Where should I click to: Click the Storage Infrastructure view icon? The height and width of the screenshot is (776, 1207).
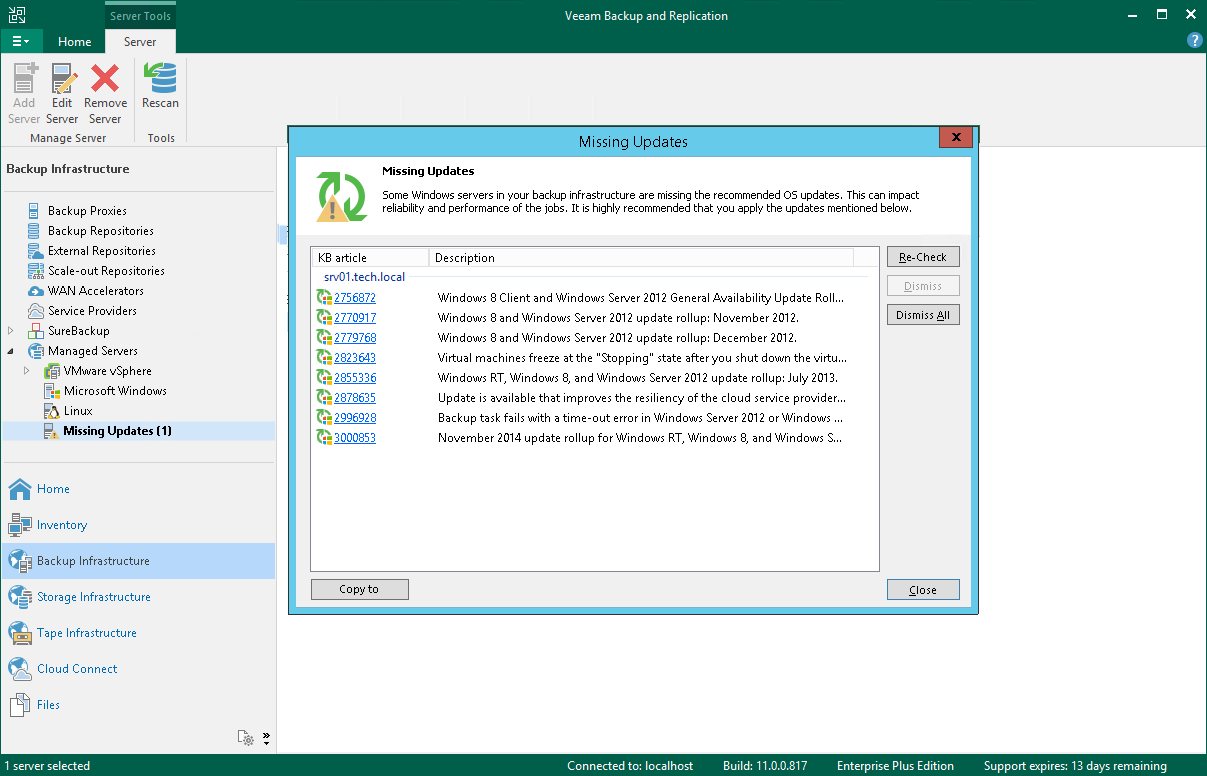coord(20,597)
